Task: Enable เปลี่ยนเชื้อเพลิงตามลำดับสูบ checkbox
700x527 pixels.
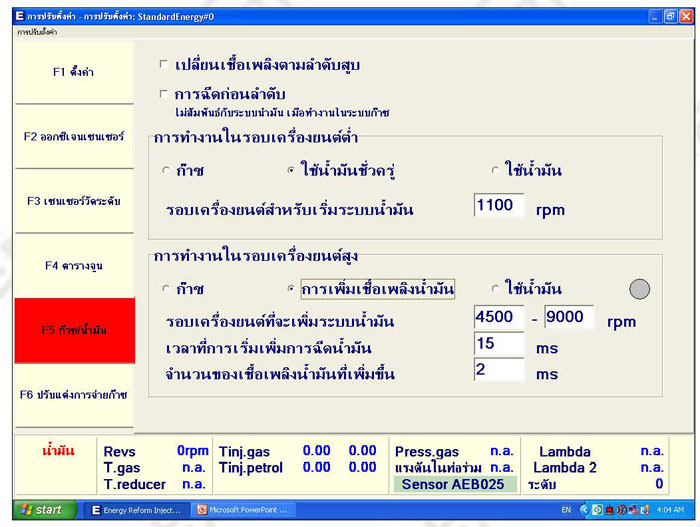Action: (x=164, y=65)
